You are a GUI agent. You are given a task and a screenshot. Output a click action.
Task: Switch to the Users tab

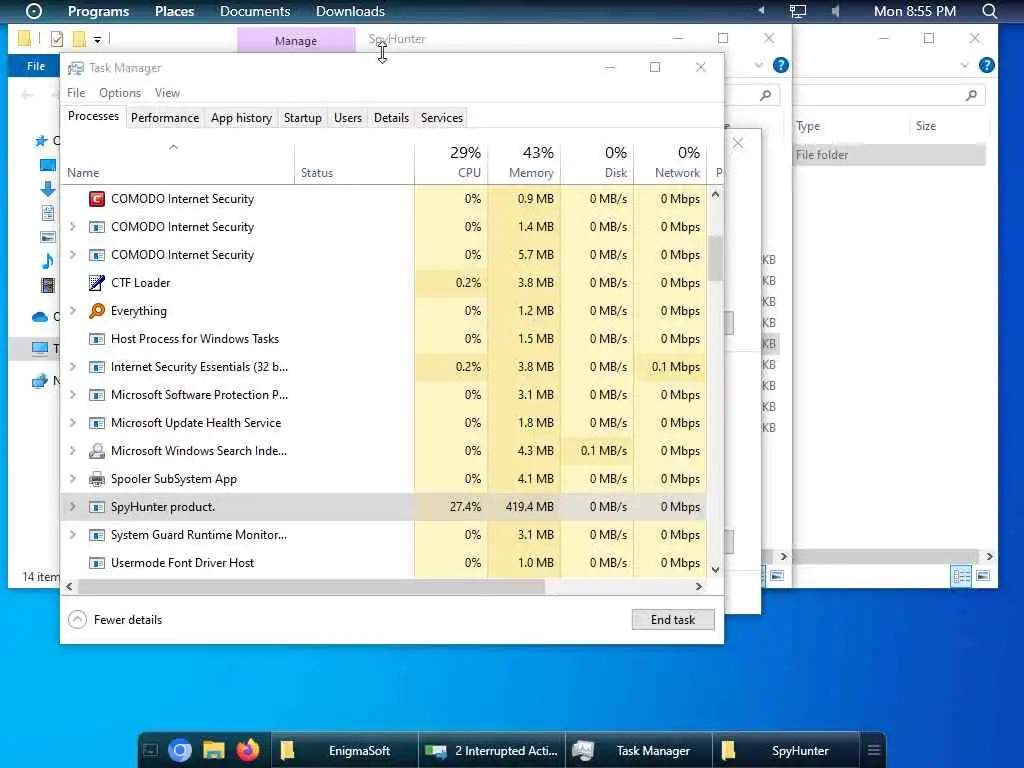[x=347, y=118]
